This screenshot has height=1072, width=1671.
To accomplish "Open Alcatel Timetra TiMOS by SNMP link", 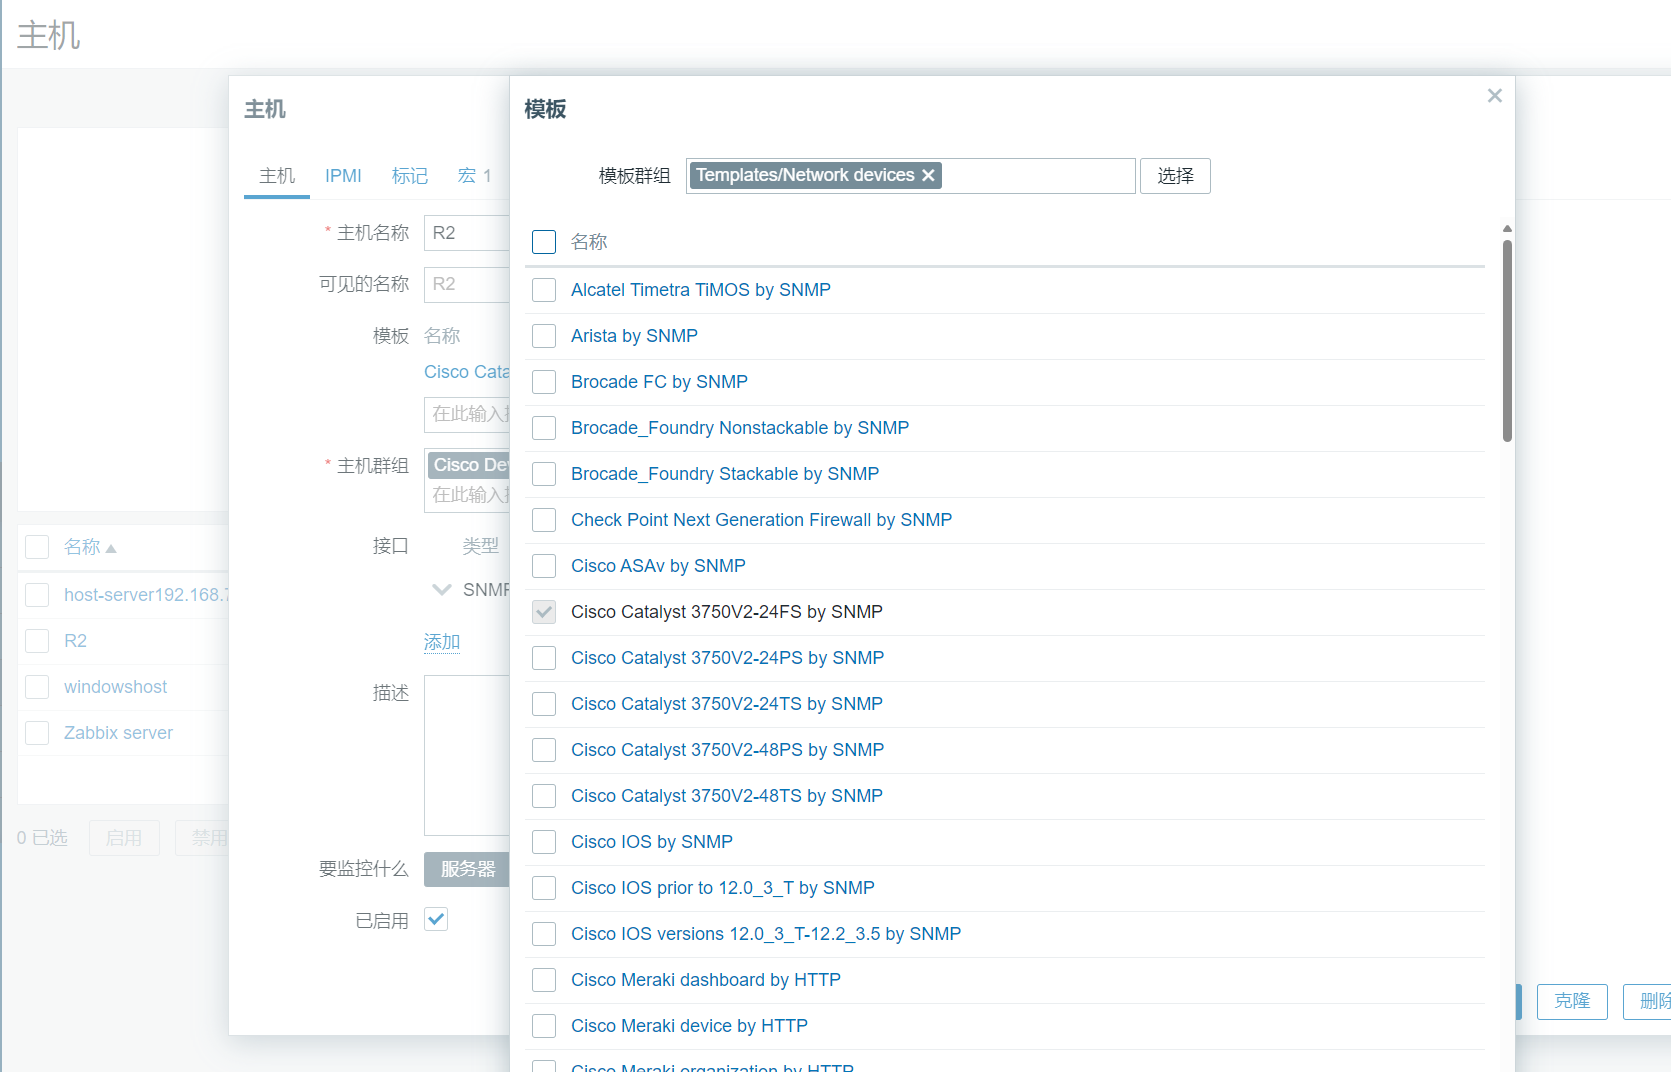I will pos(700,290).
